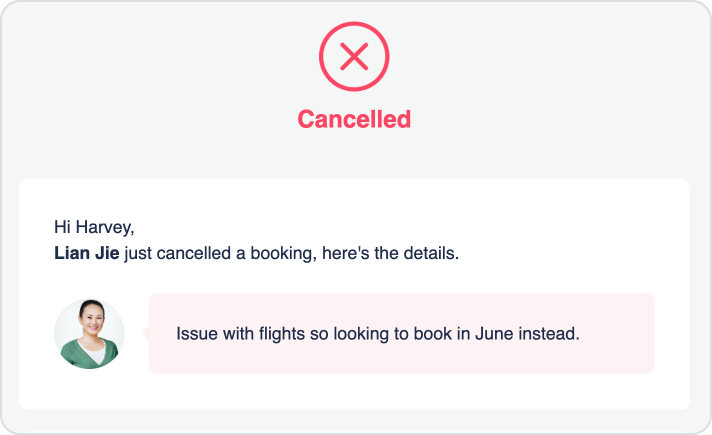Click the small pointer tail of the bubble
This screenshot has height=435, width=712.
pyautogui.click(x=145, y=333)
